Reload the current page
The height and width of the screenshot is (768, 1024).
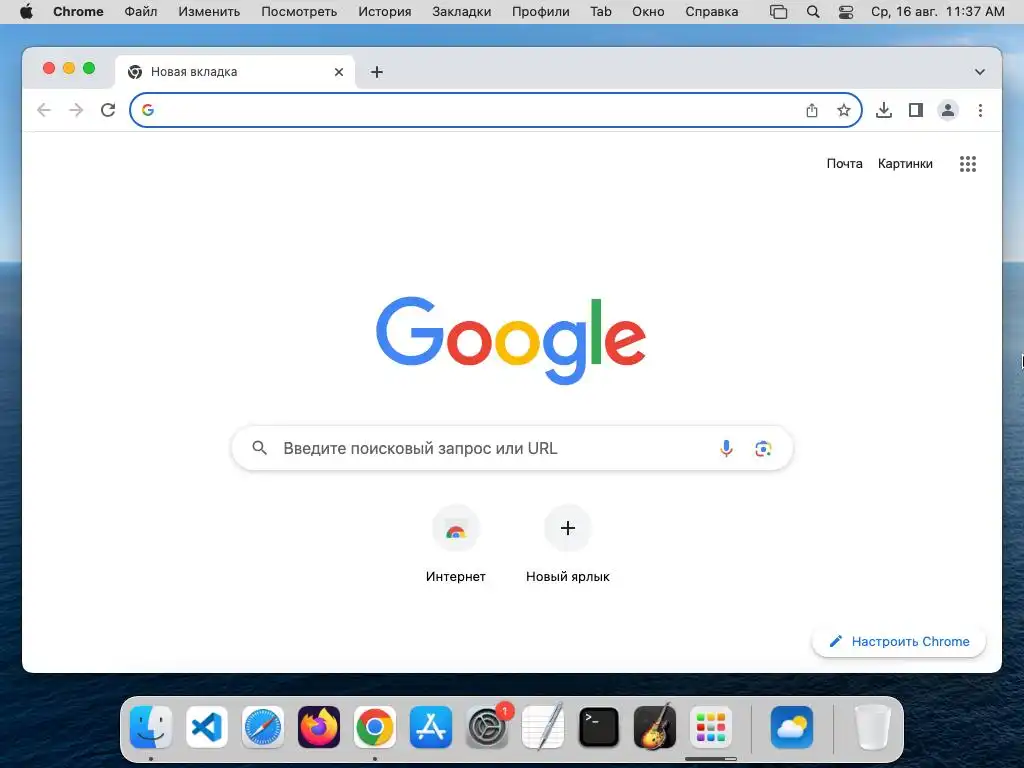pyautogui.click(x=108, y=110)
